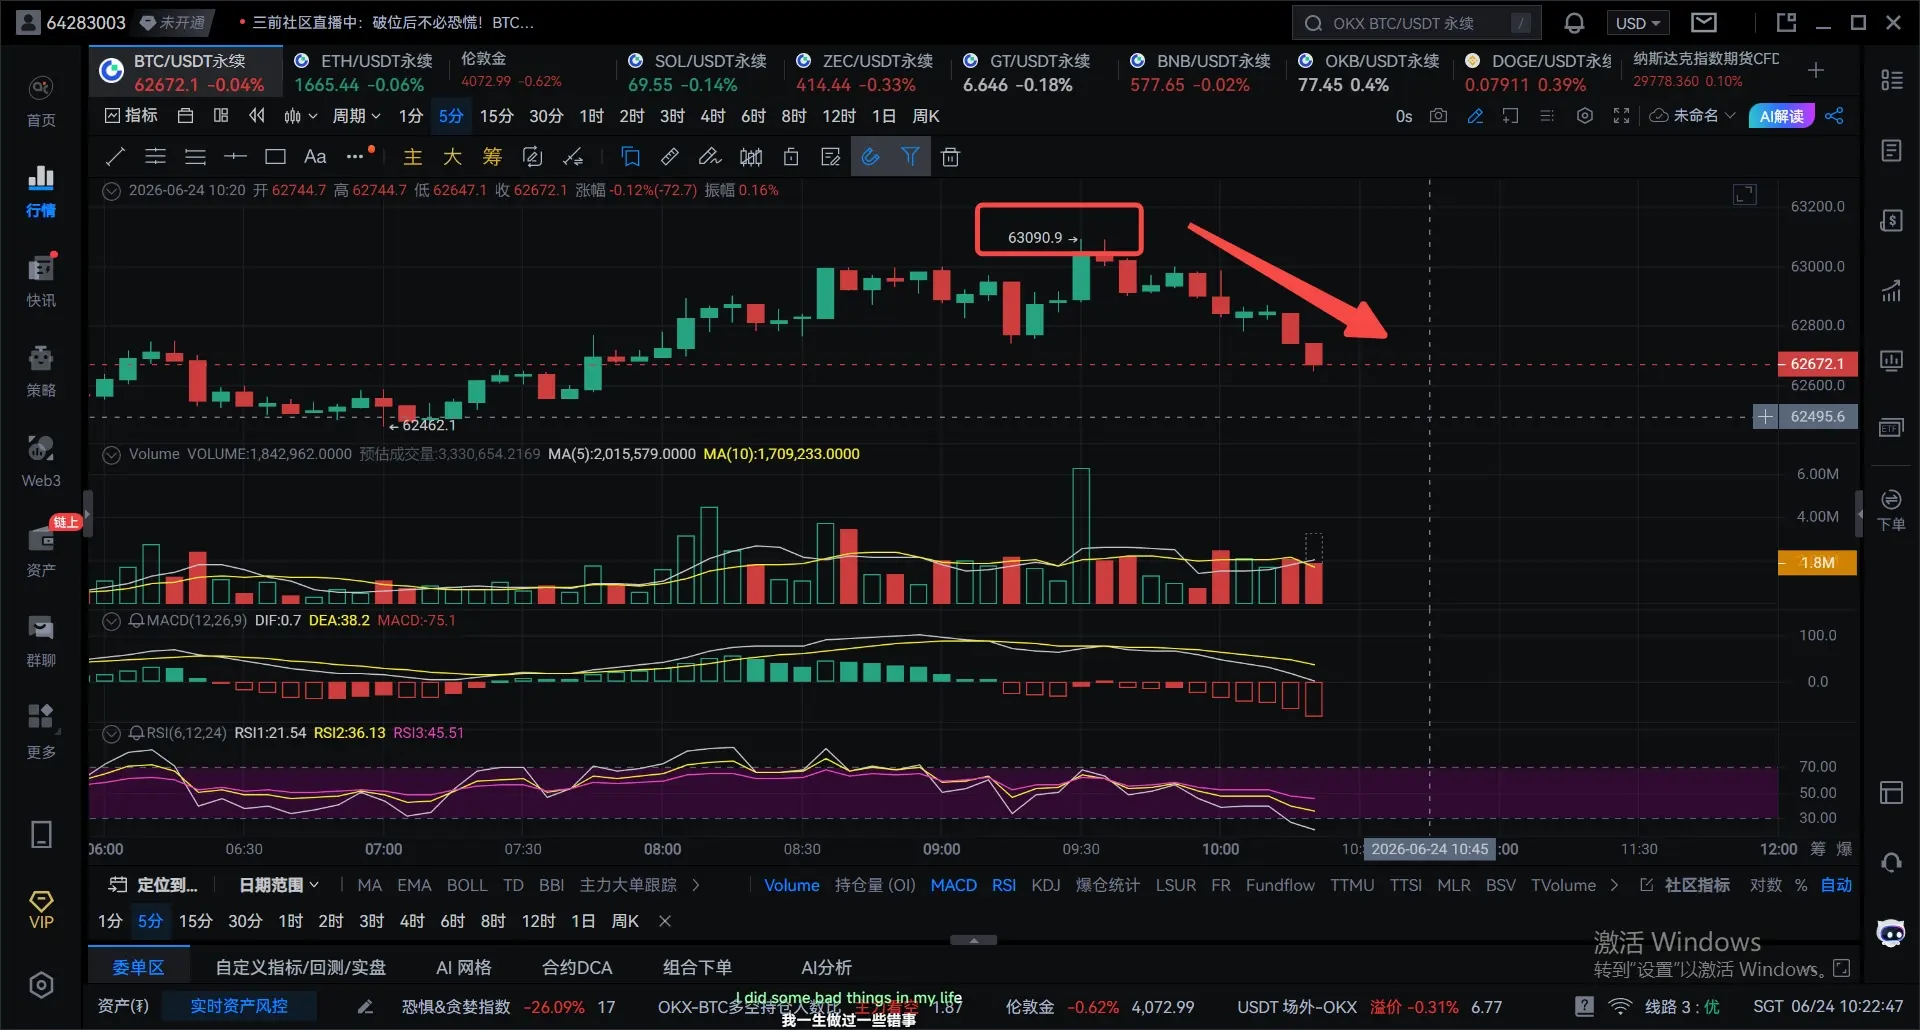Open 群聊 group chat in sidebar

click(41, 641)
